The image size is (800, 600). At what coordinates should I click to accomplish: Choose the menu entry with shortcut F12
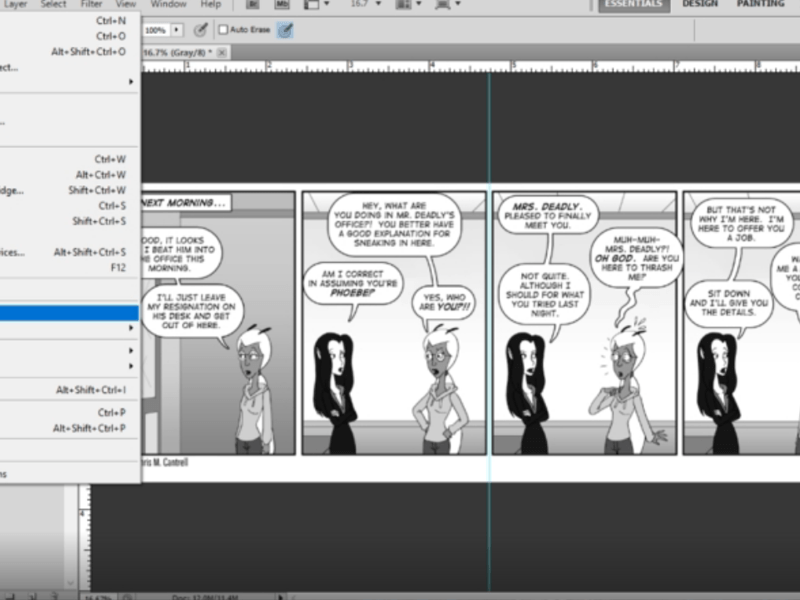[70, 267]
